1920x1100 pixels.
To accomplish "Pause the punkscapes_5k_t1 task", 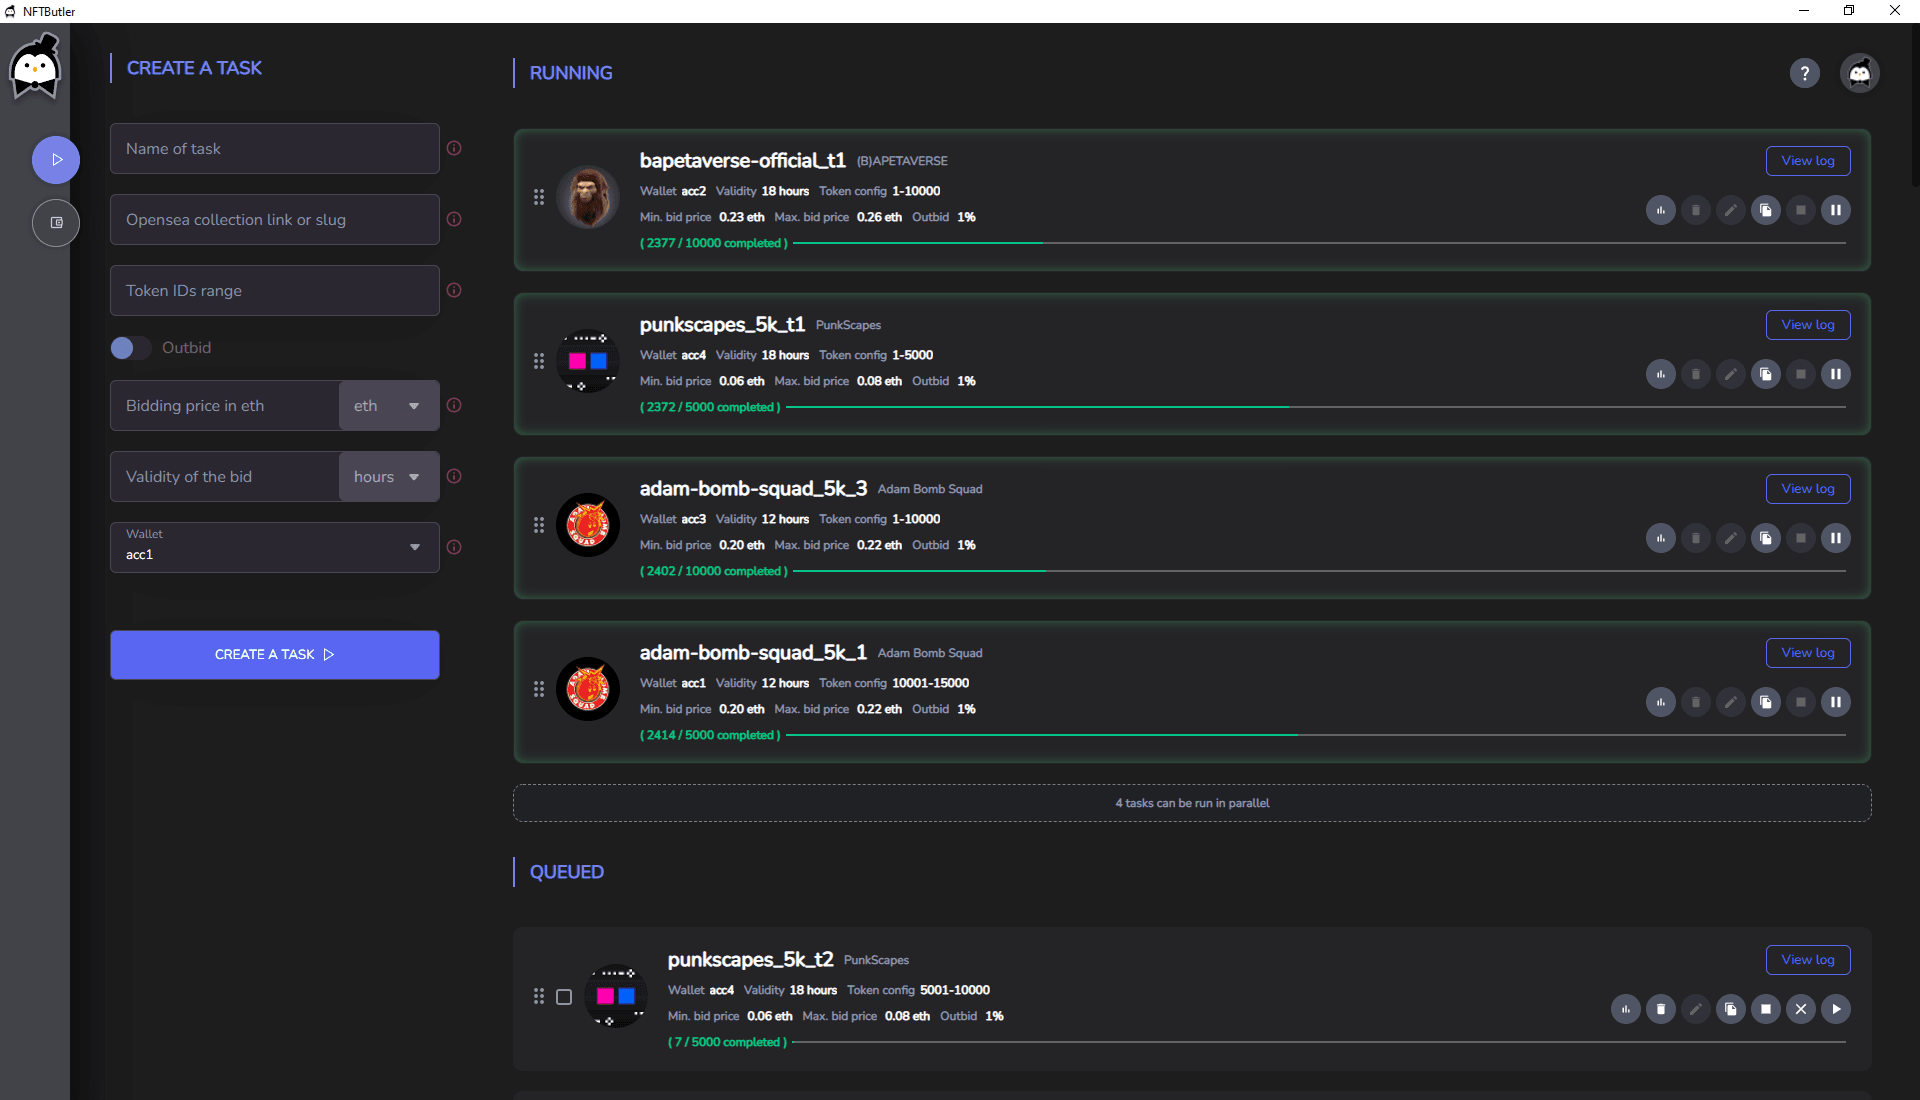I will click(1836, 374).
